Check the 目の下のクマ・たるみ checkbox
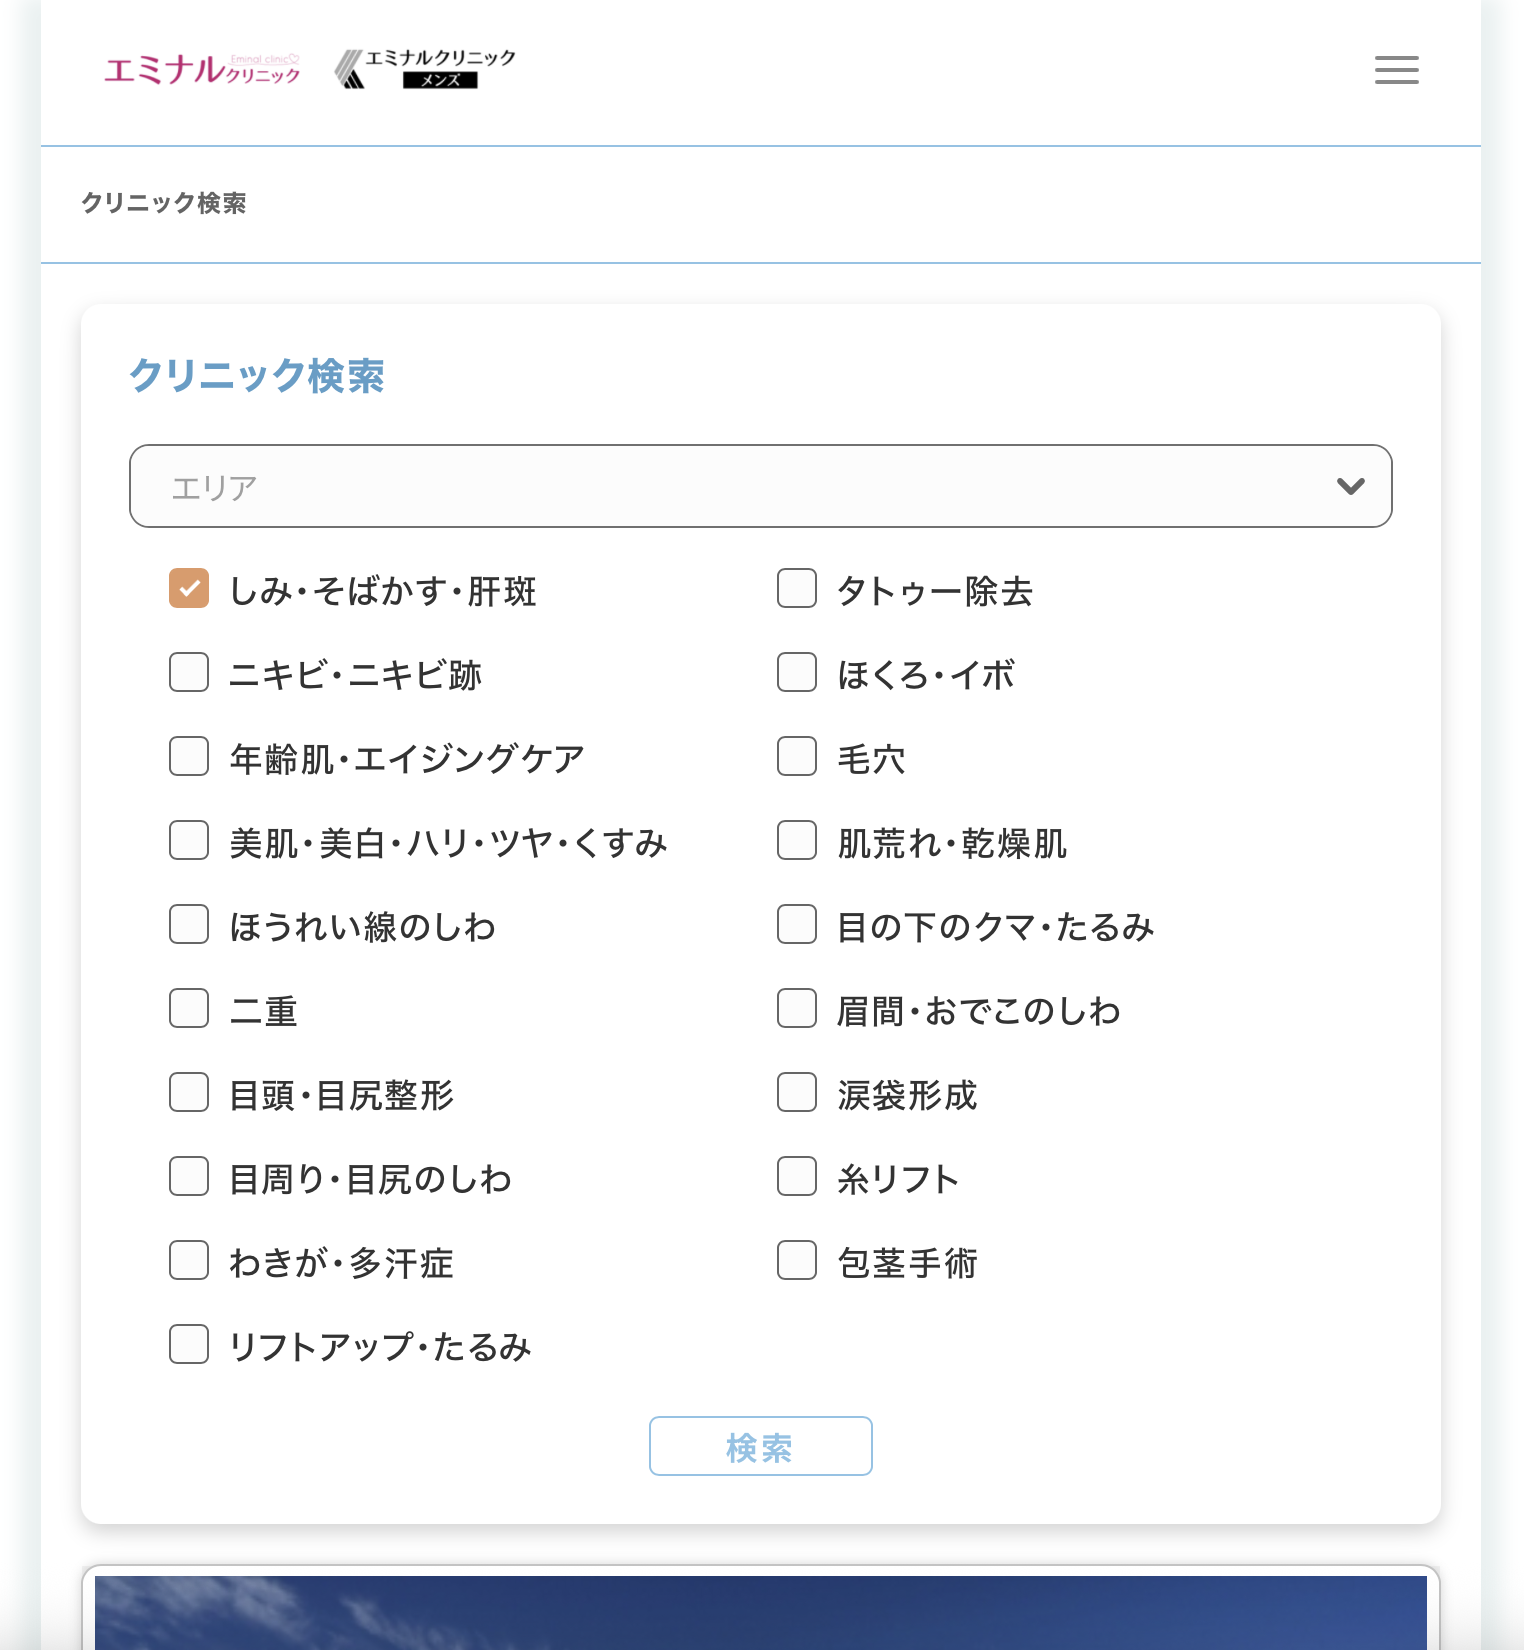The width and height of the screenshot is (1524, 1650). [x=797, y=925]
